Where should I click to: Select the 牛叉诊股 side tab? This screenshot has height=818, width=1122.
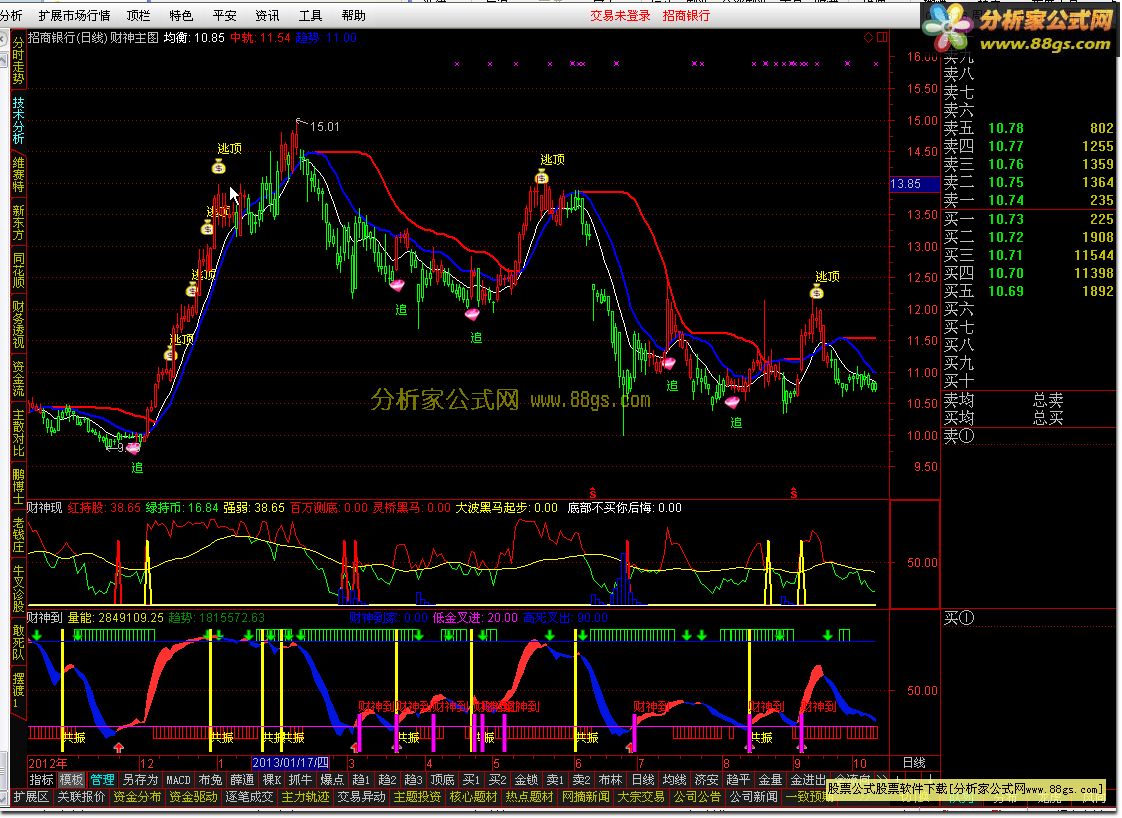coord(18,588)
